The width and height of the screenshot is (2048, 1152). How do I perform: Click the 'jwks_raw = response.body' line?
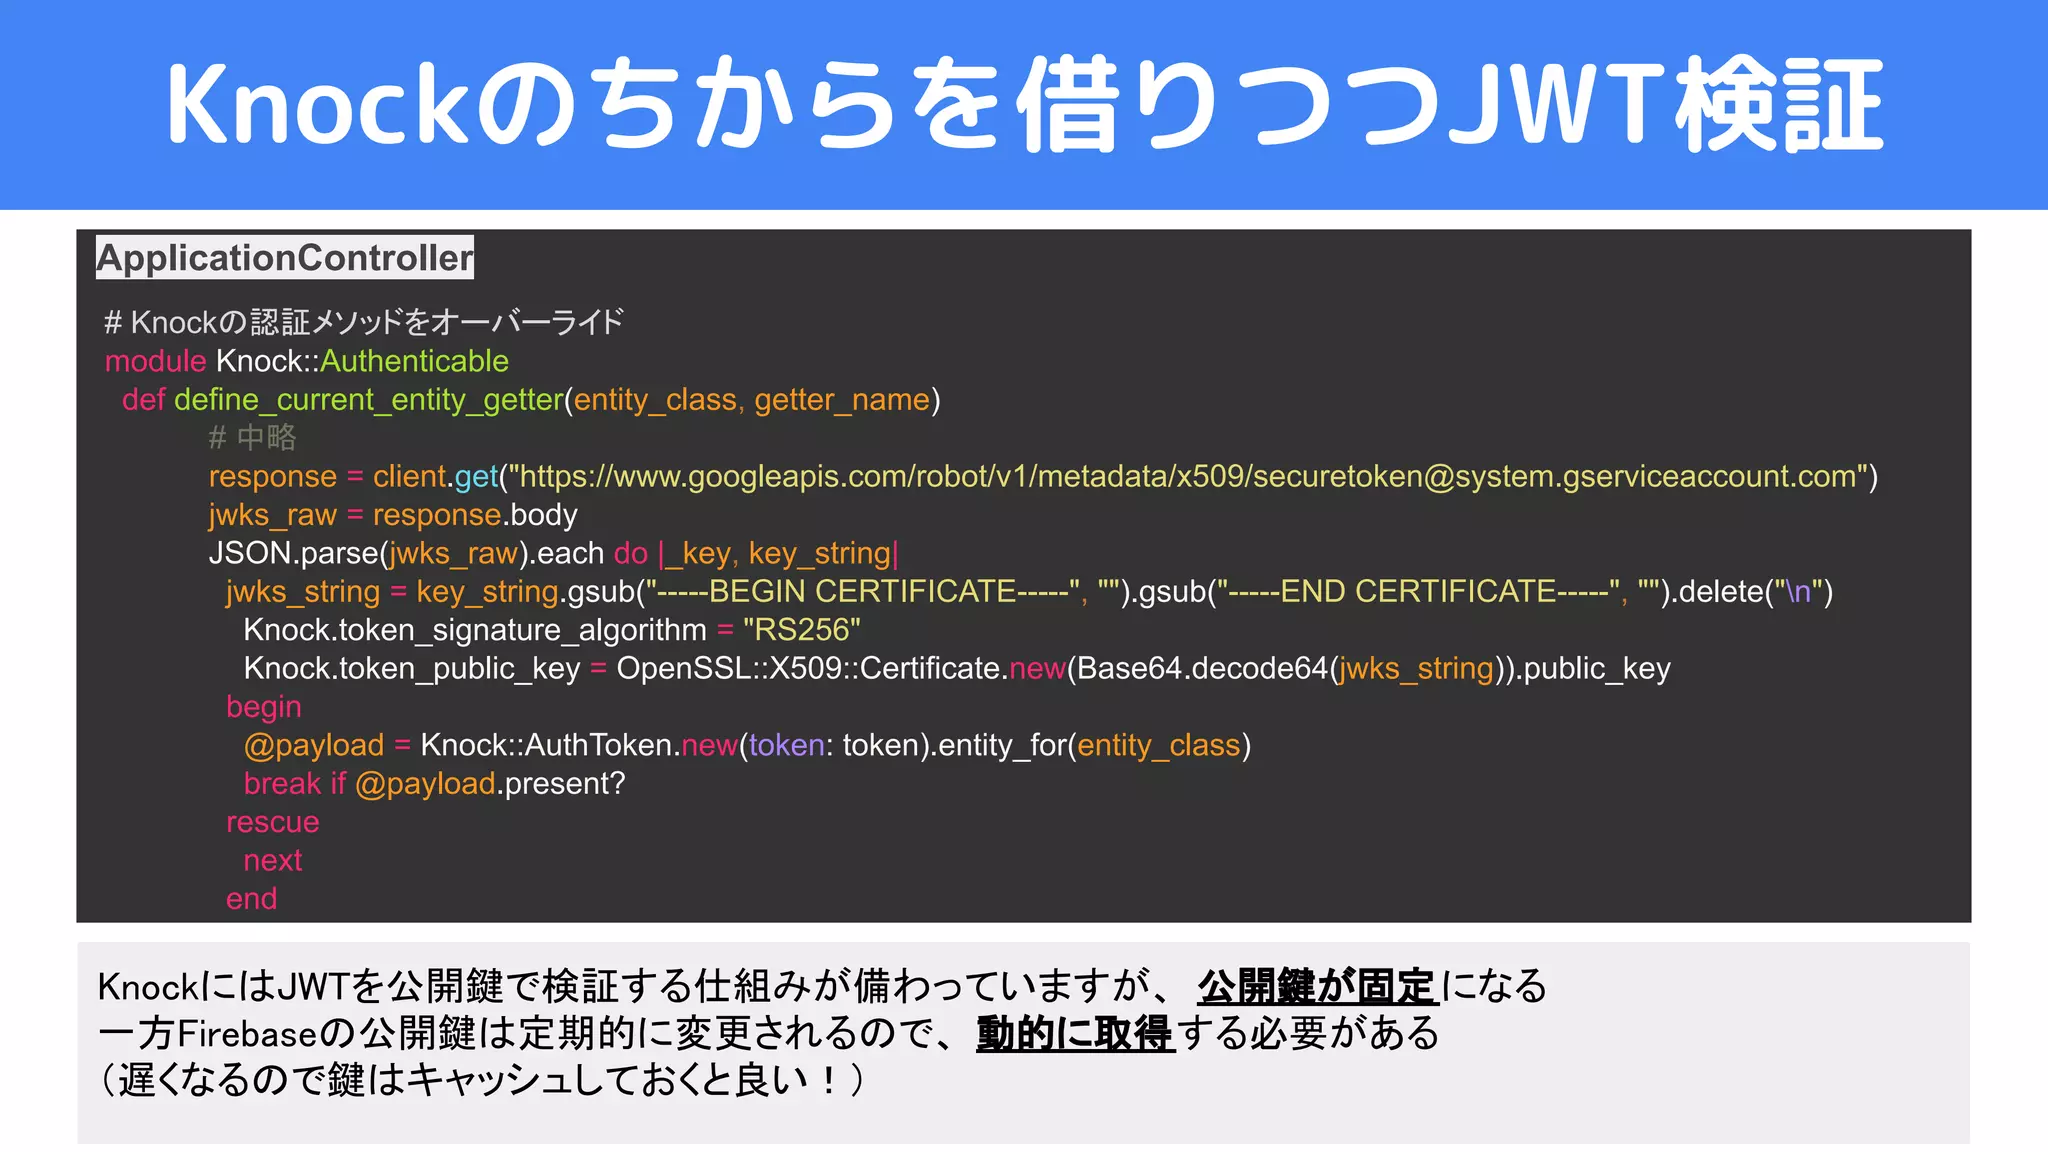click(x=393, y=515)
